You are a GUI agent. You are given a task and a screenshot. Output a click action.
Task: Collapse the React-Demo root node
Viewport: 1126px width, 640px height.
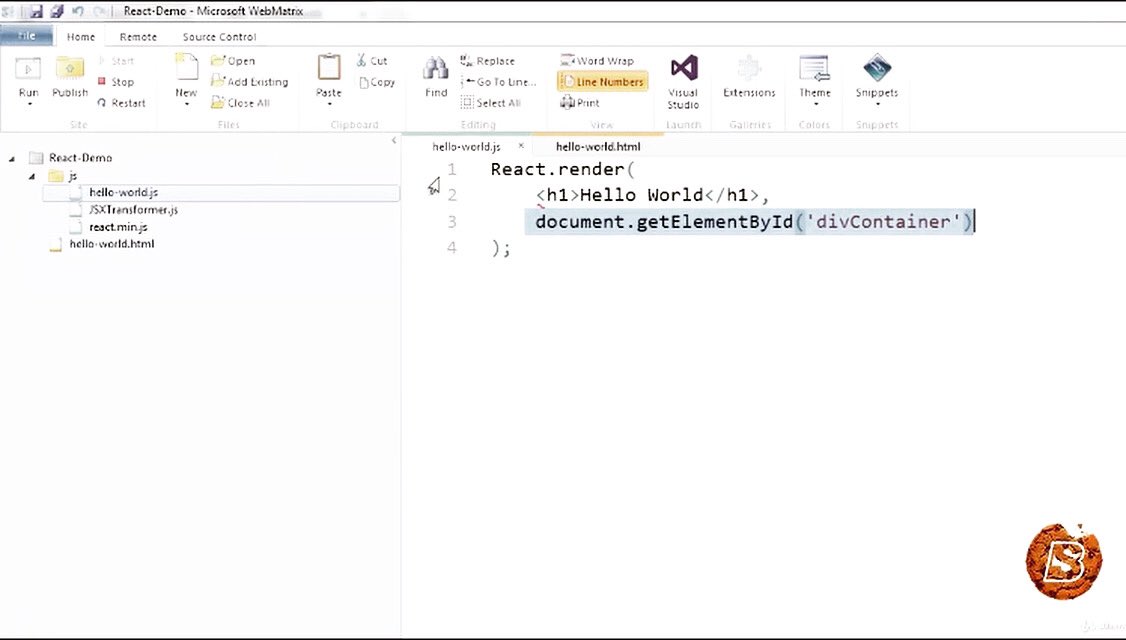click(11, 159)
